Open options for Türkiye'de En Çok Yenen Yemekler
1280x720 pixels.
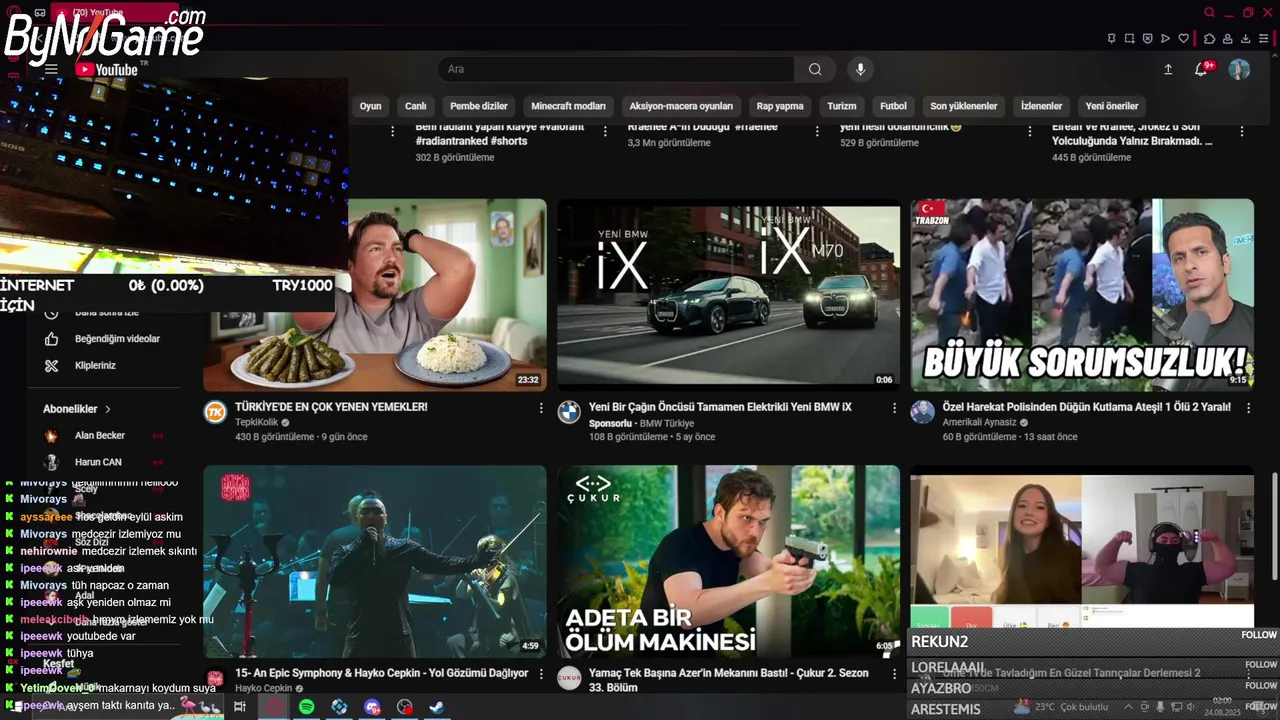[x=541, y=408]
